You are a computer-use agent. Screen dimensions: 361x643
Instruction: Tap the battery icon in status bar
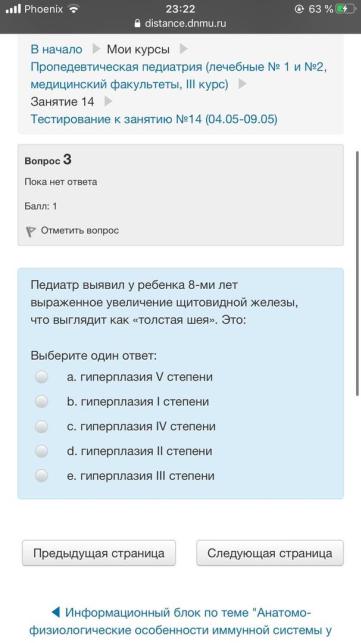345,9
